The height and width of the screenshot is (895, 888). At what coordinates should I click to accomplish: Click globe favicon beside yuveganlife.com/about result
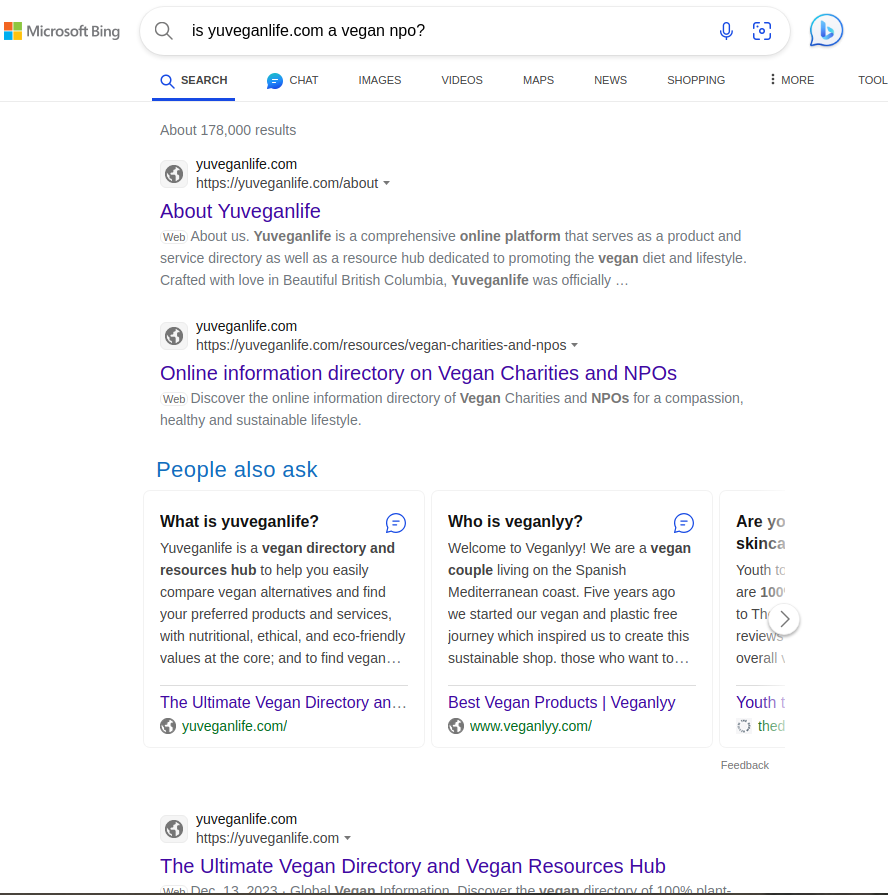coord(174,174)
